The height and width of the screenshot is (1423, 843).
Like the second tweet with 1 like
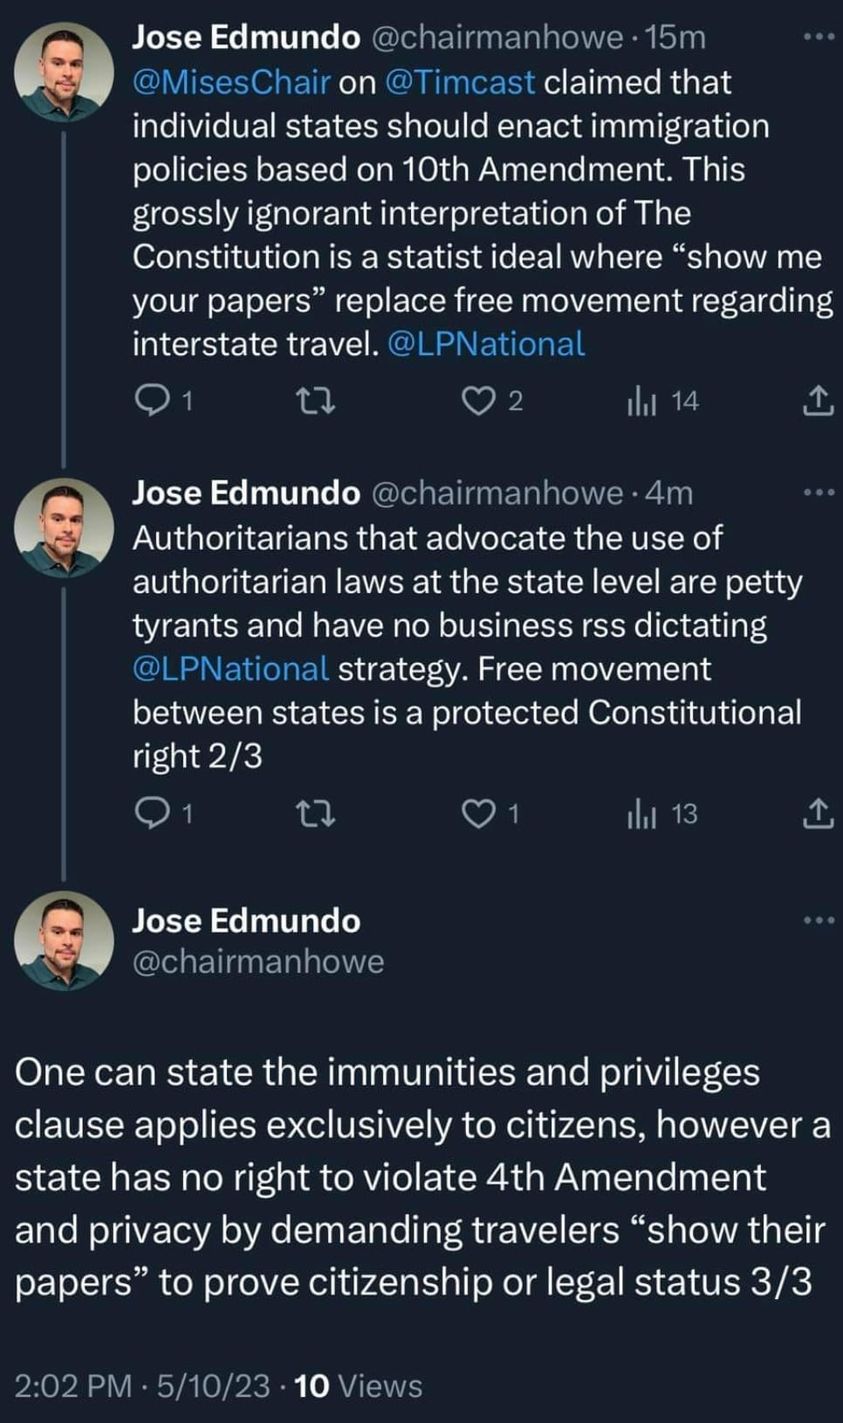pyautogui.click(x=496, y=815)
